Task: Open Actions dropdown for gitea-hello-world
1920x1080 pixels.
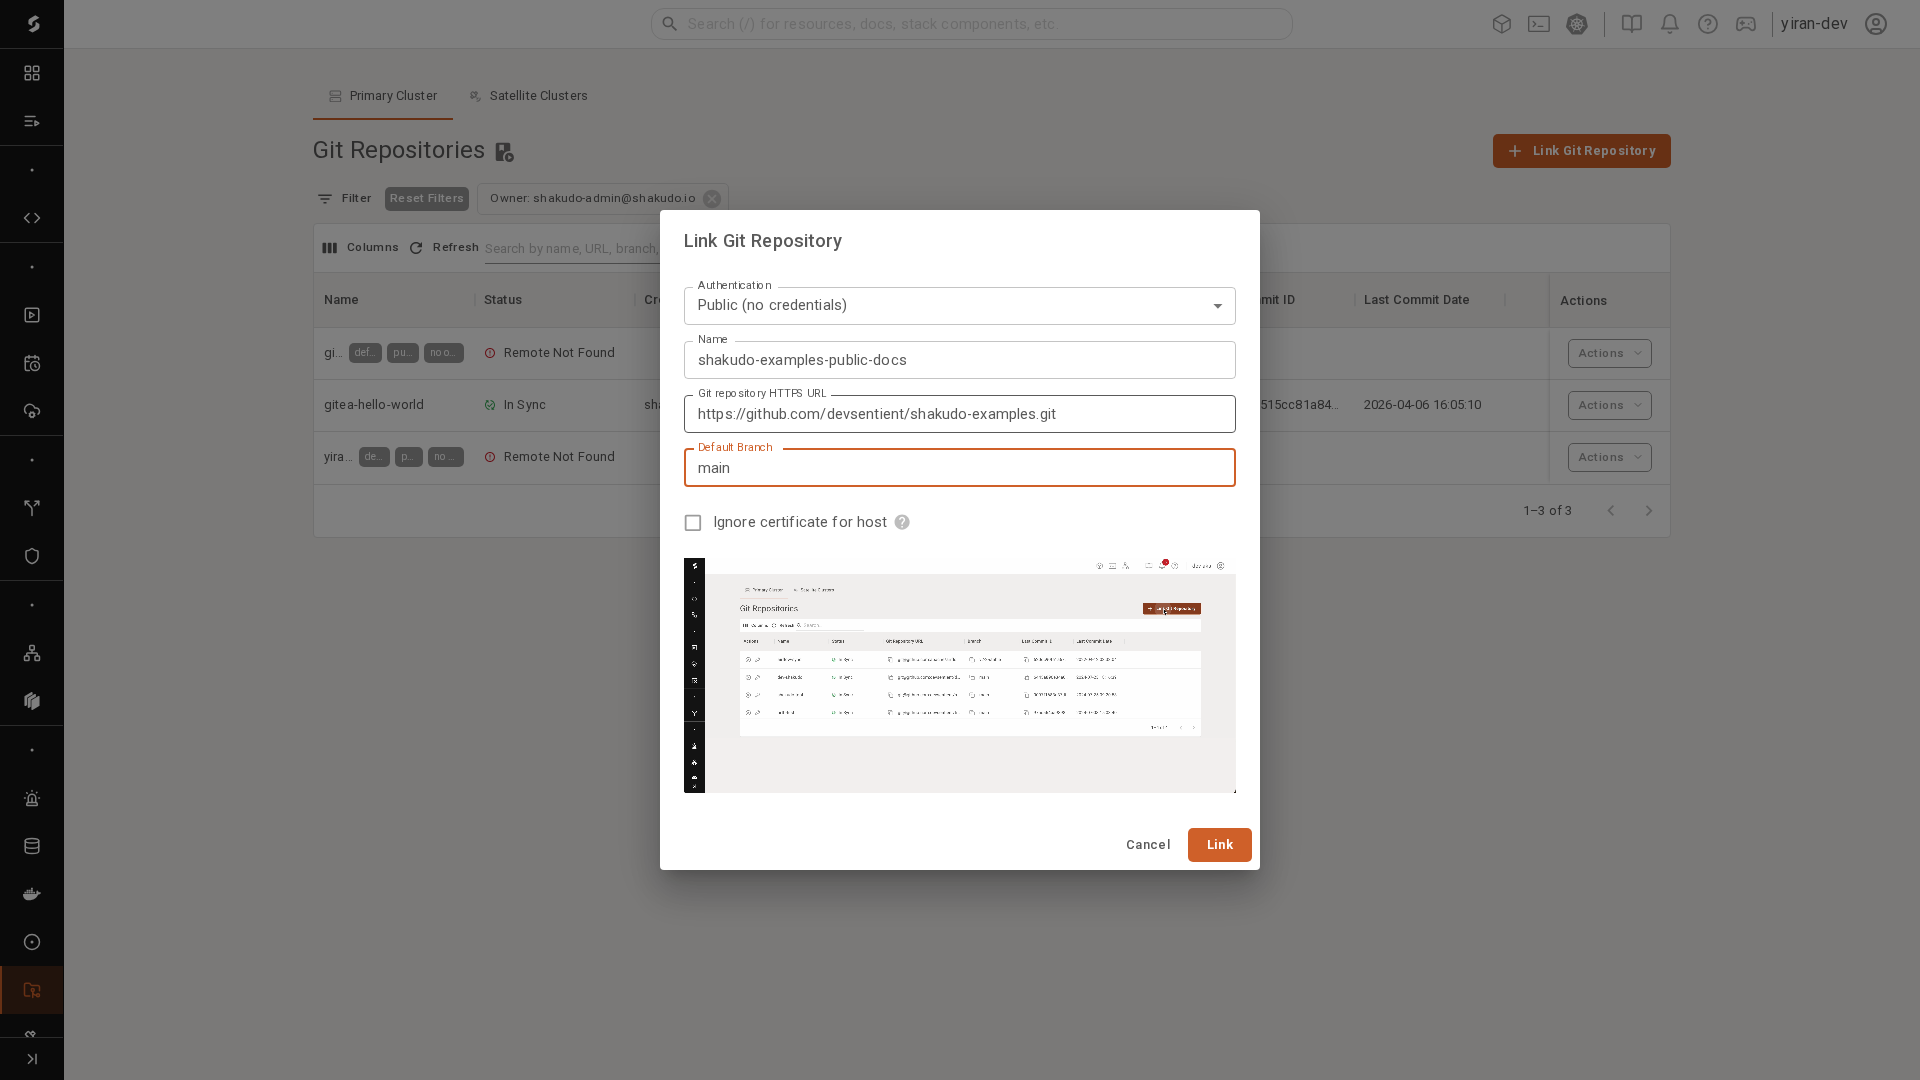Action: (1609, 405)
